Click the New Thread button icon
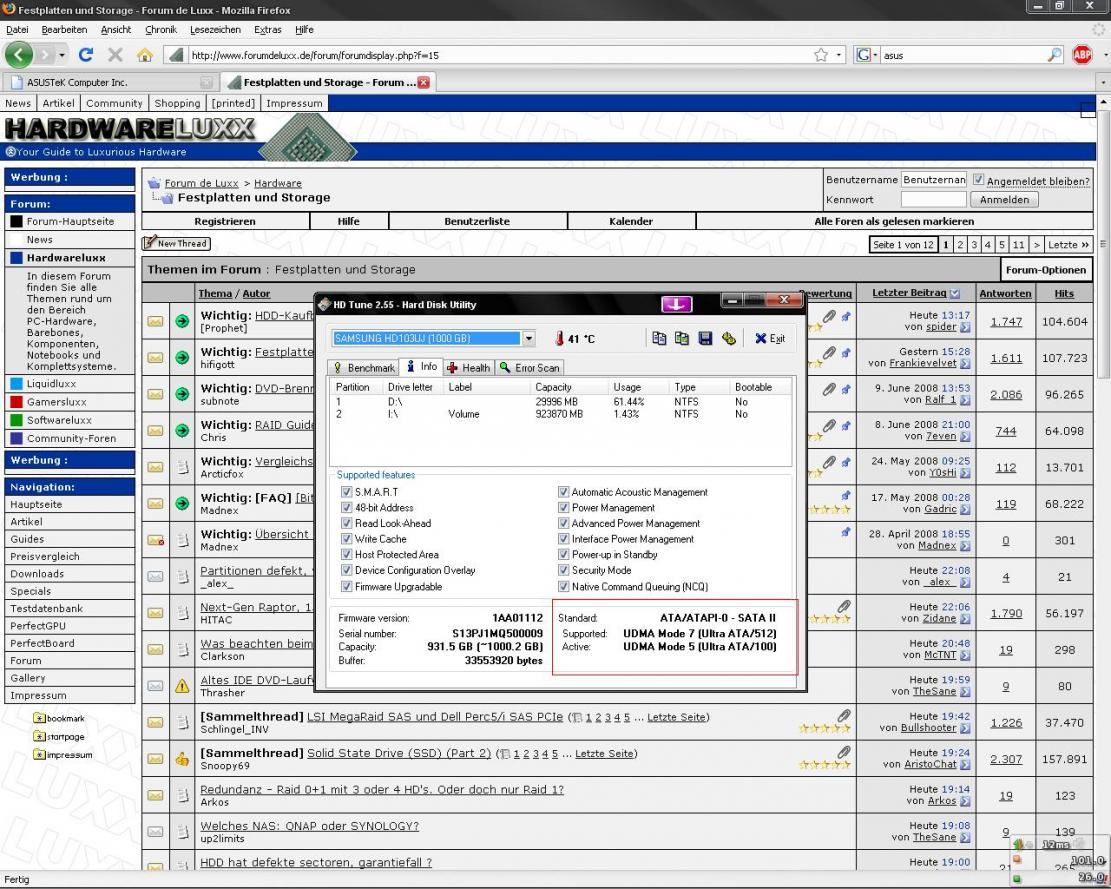Viewport: 1111px width, 889px height. click(x=176, y=243)
